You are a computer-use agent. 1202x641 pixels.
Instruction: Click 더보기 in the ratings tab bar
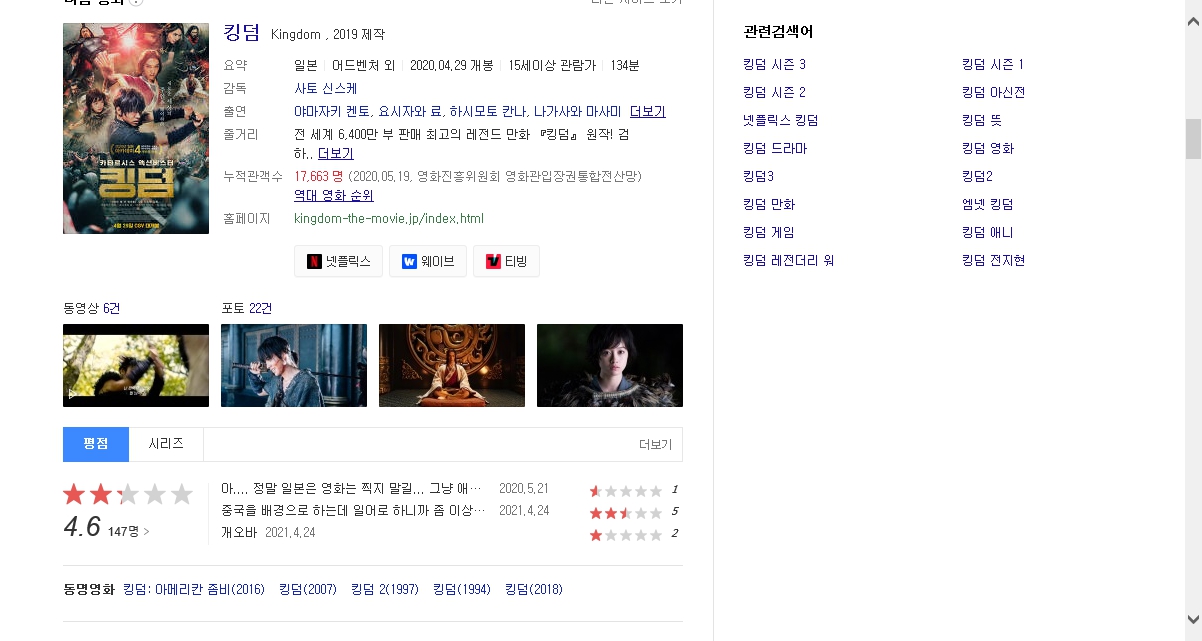click(656, 445)
